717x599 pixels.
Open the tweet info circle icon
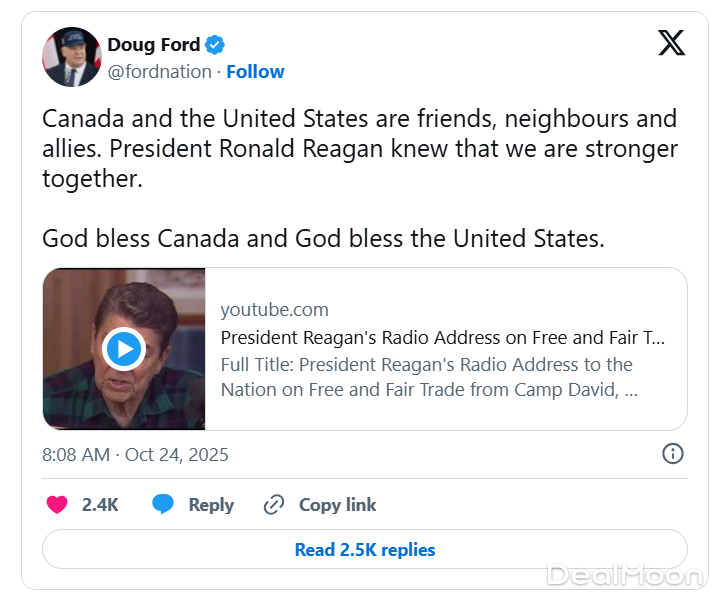(673, 454)
